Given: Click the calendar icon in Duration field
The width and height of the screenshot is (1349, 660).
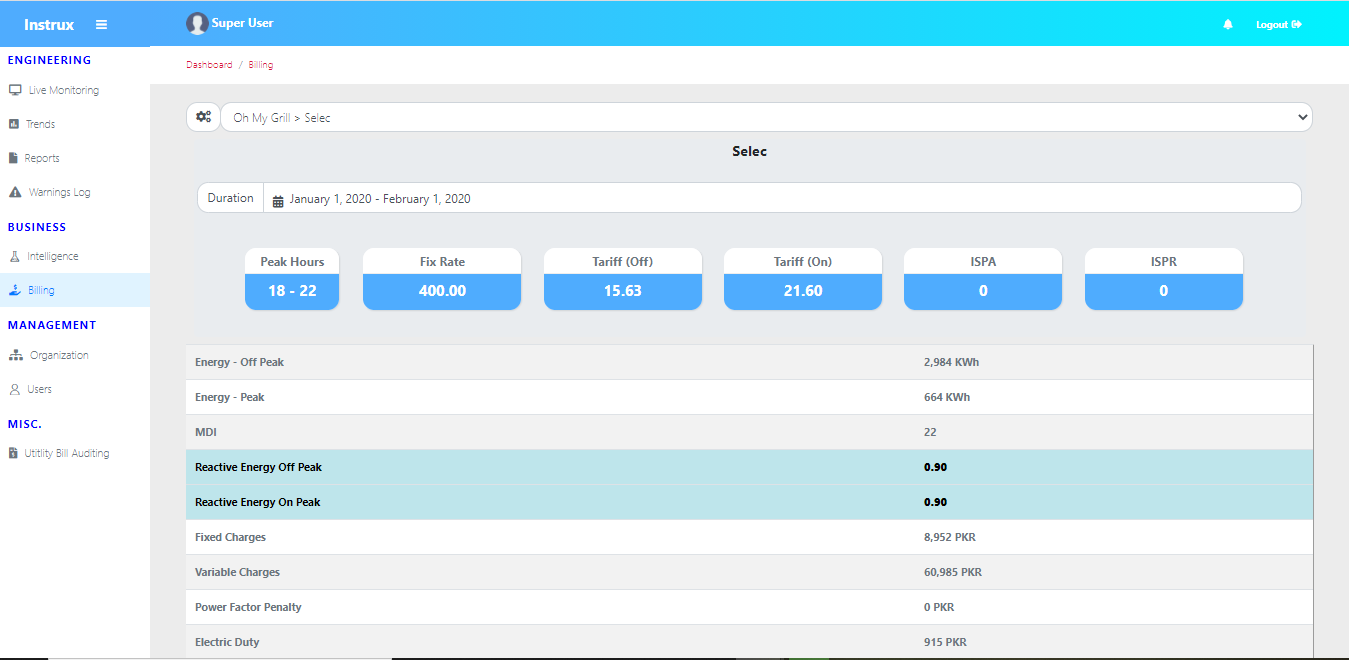Looking at the screenshot, I should click(278, 200).
